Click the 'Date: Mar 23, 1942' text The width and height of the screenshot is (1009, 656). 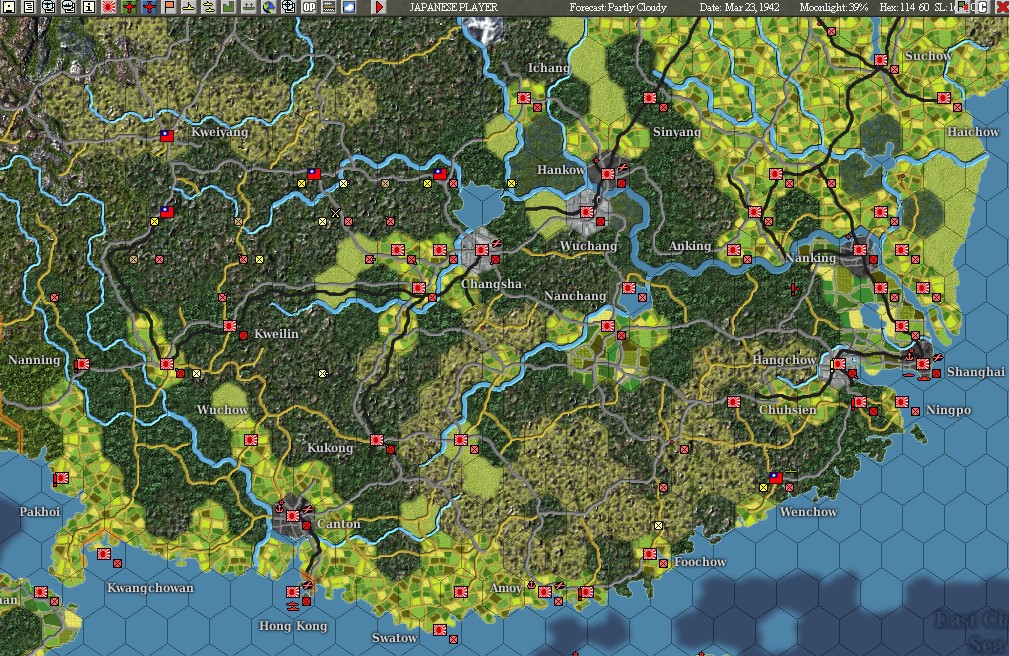click(739, 7)
